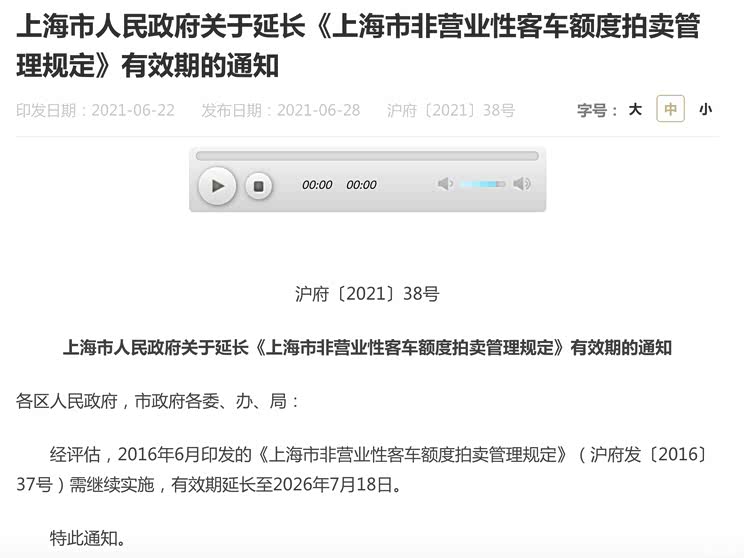Click the elapsed time 00:00 display
Screen dimensions: 744x558
point(317,185)
